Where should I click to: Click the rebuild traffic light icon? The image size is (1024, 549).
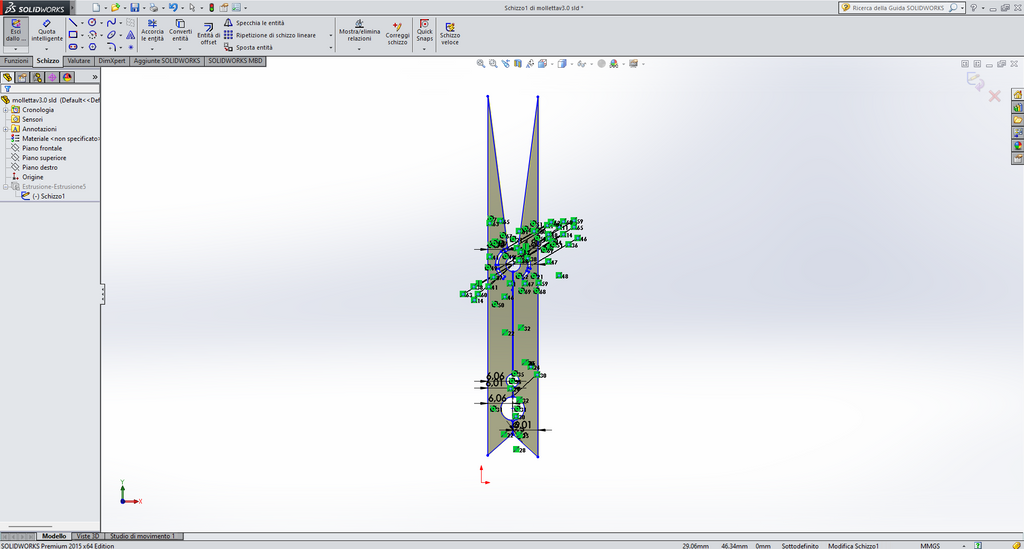click(x=212, y=8)
